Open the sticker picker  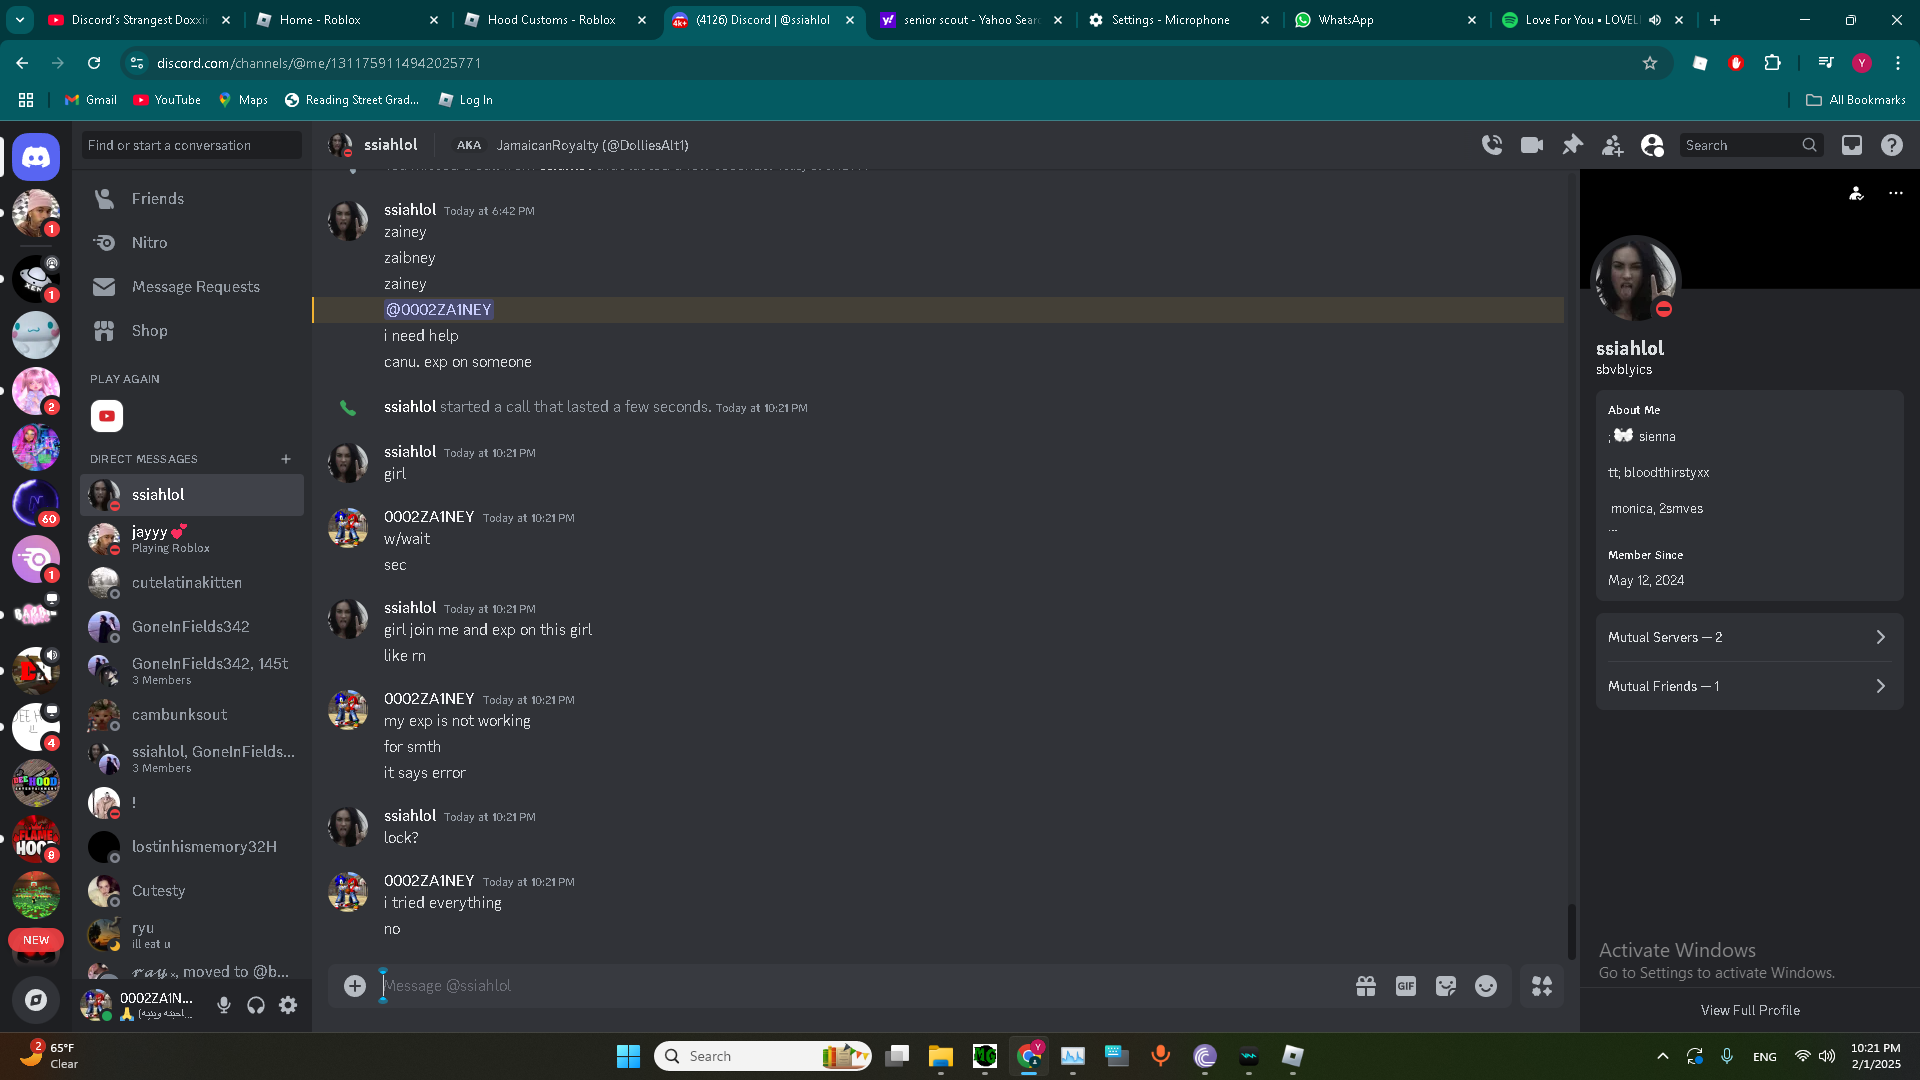point(1445,986)
